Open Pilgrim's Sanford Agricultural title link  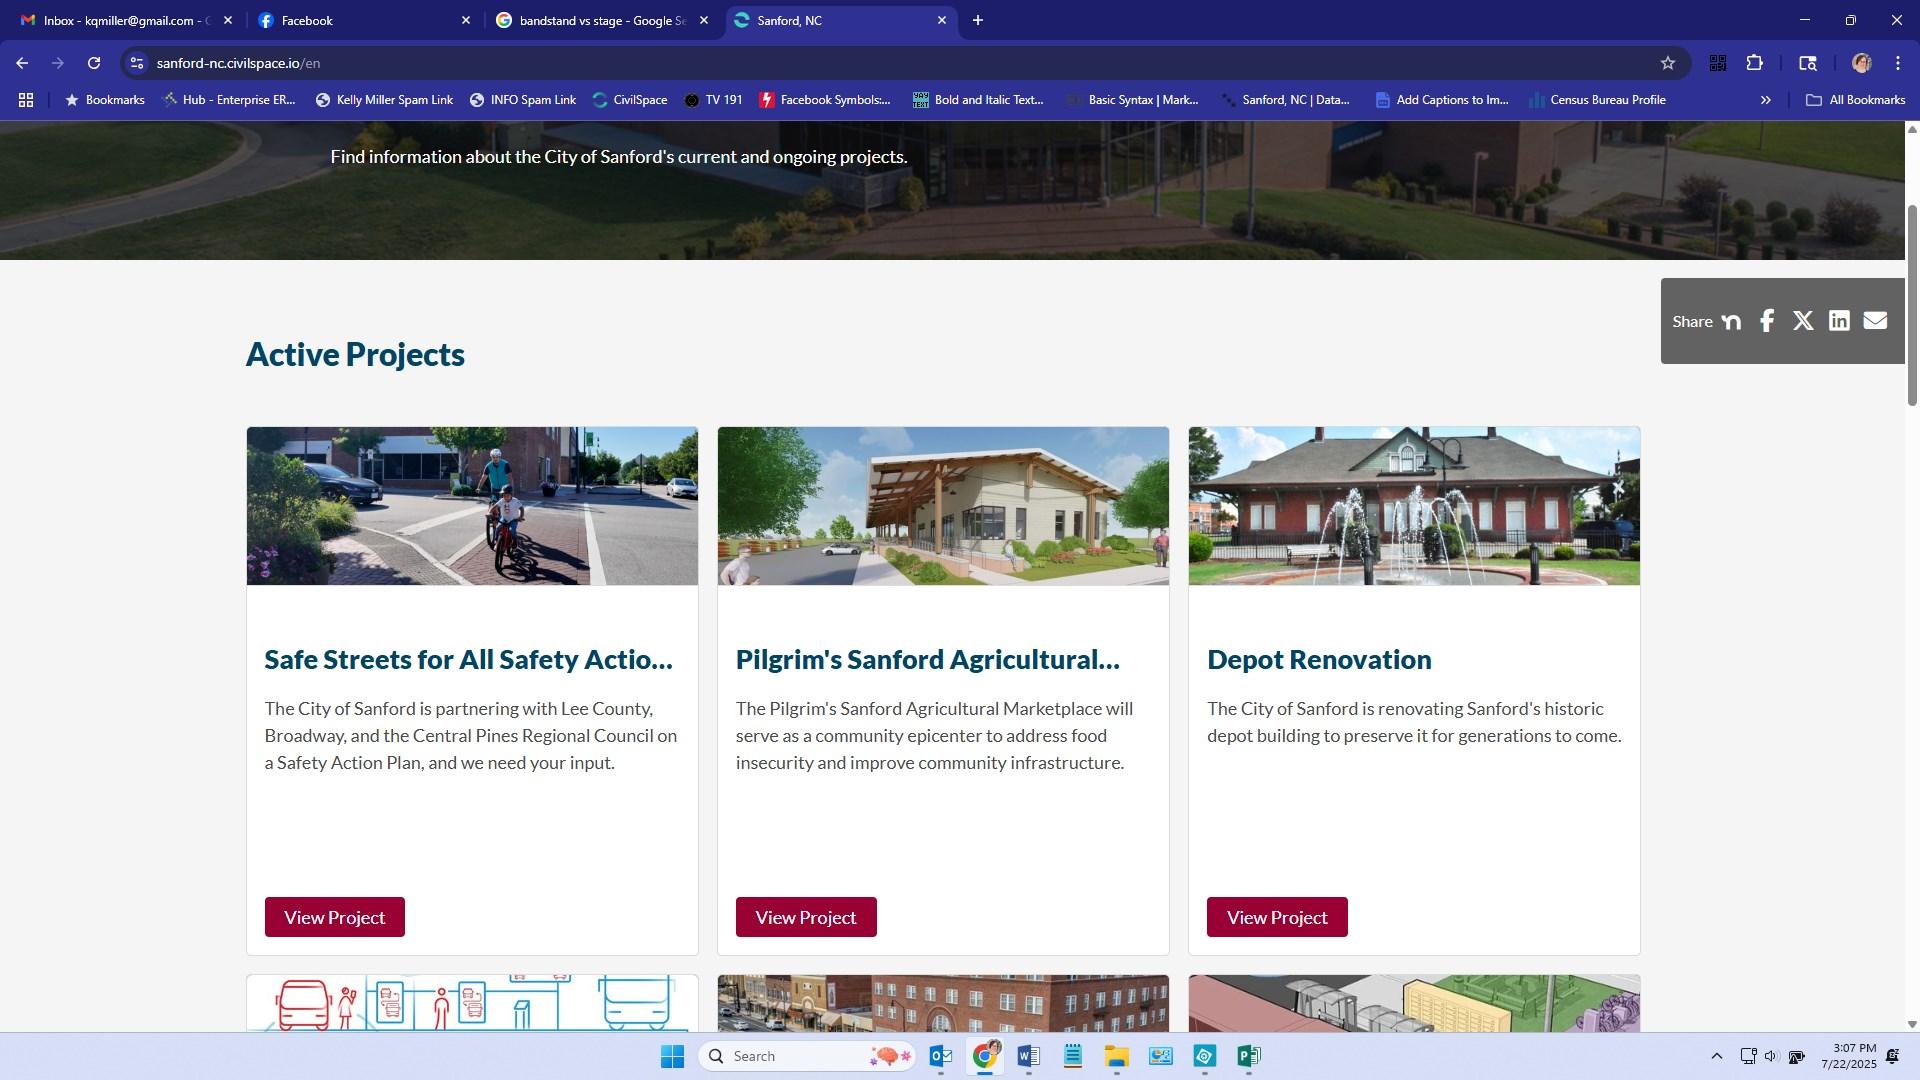coord(927,659)
